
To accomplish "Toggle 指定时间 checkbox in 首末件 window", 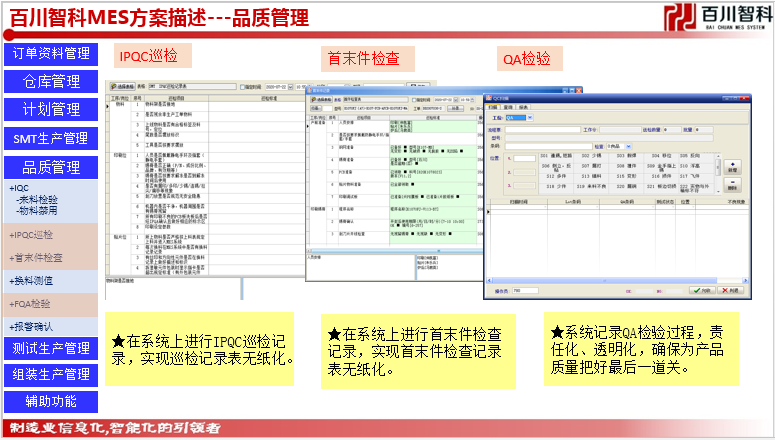I will [x=415, y=100].
